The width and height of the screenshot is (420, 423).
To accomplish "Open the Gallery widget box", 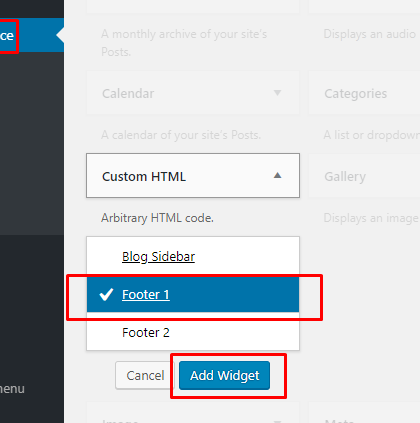I will pyautogui.click(x=364, y=176).
